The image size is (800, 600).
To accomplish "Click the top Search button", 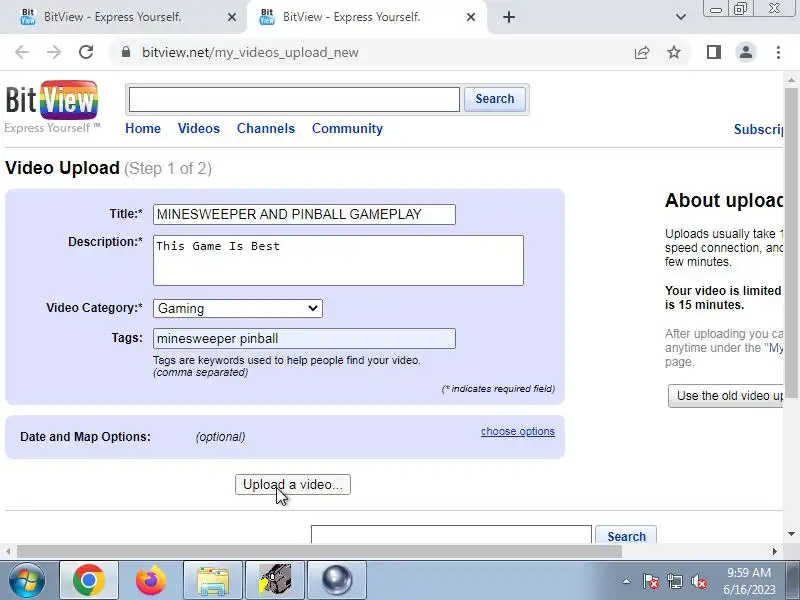I will coord(494,99).
